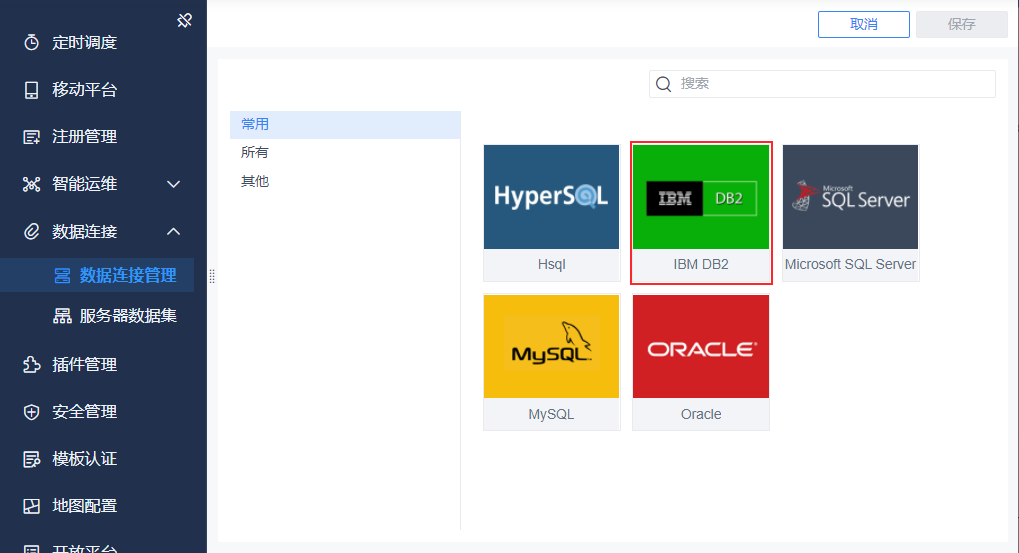The width and height of the screenshot is (1019, 553).
Task: Click the 定时调度 clock icon
Action: click(x=31, y=42)
